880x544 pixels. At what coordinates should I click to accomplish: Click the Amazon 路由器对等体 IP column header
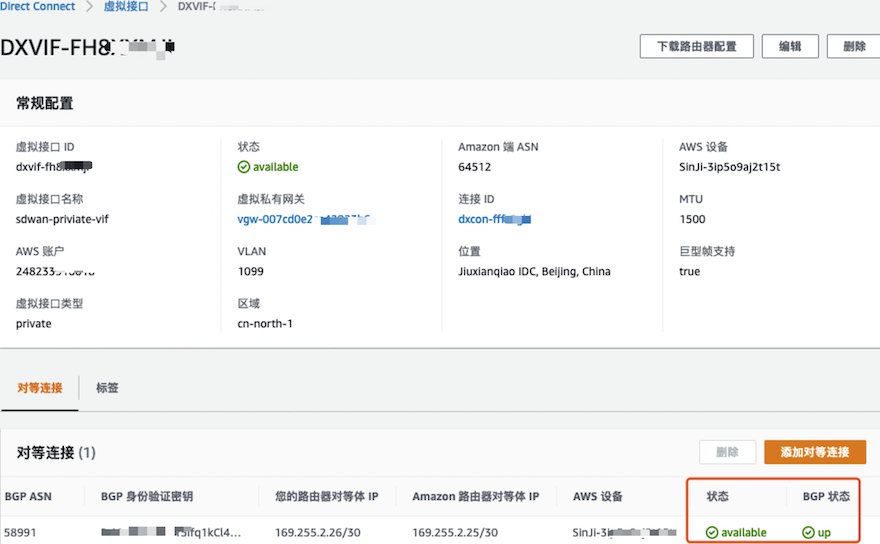pos(476,496)
